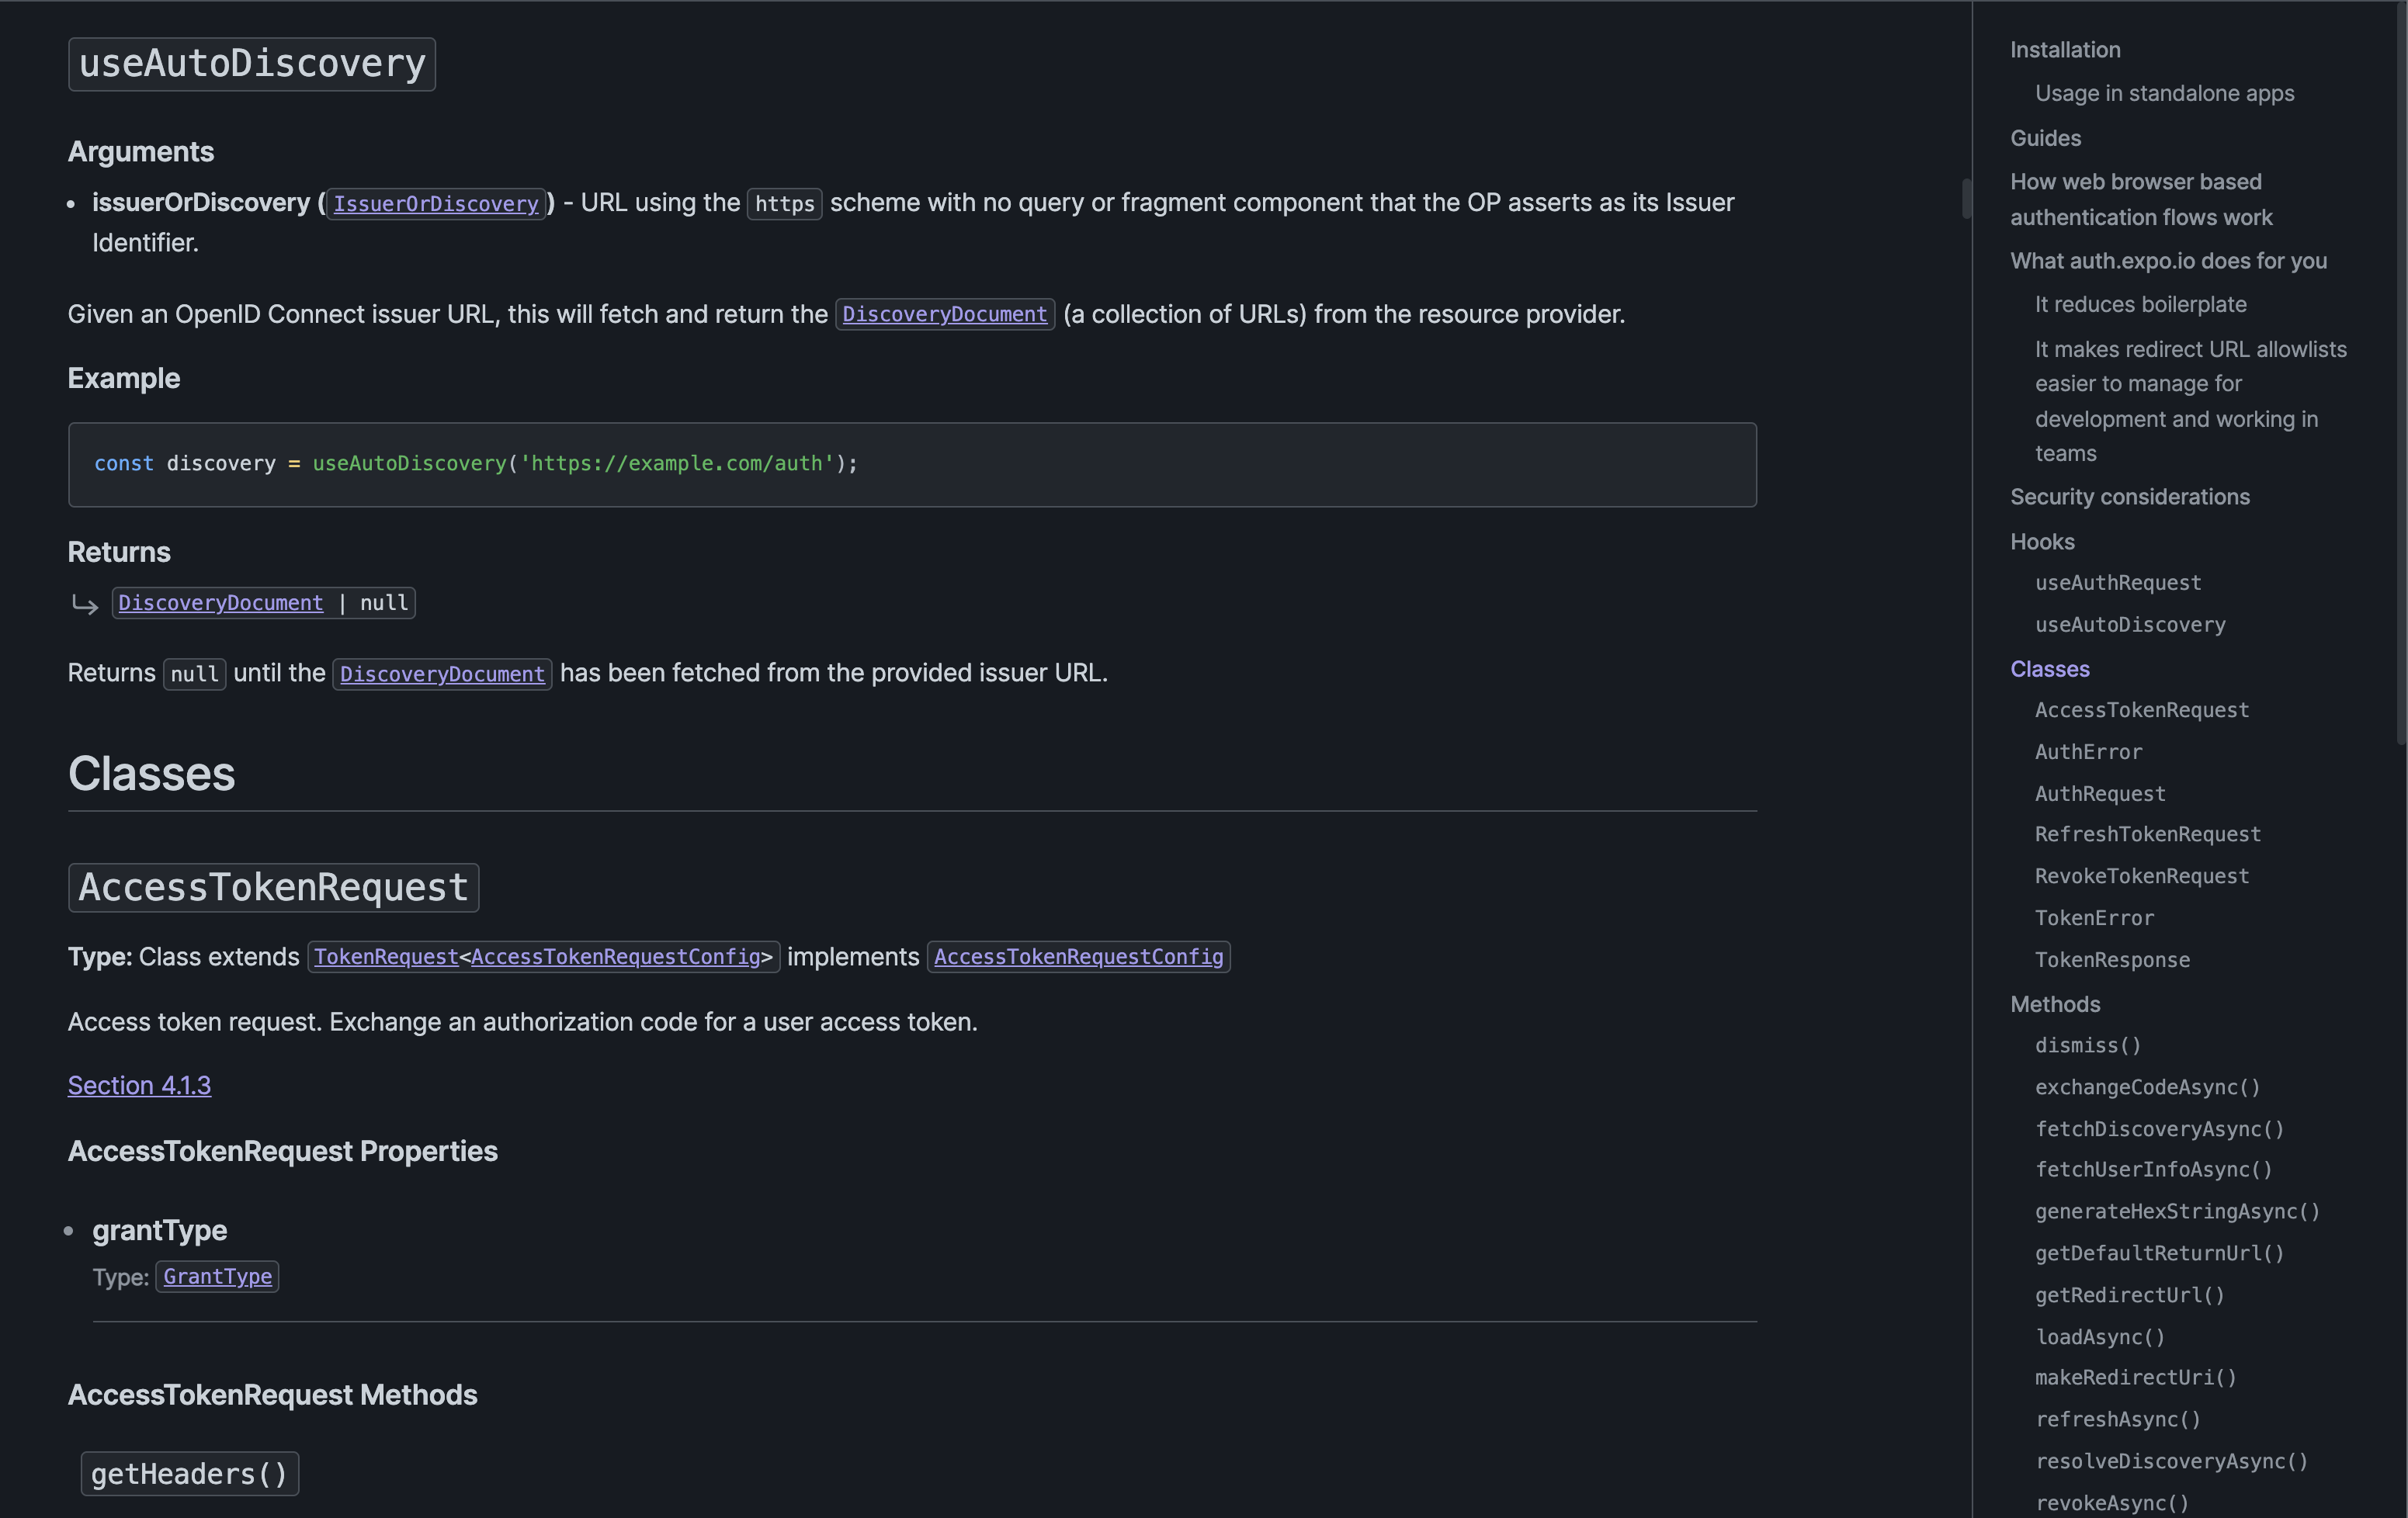Navigate to the AuthError class

(2087, 751)
